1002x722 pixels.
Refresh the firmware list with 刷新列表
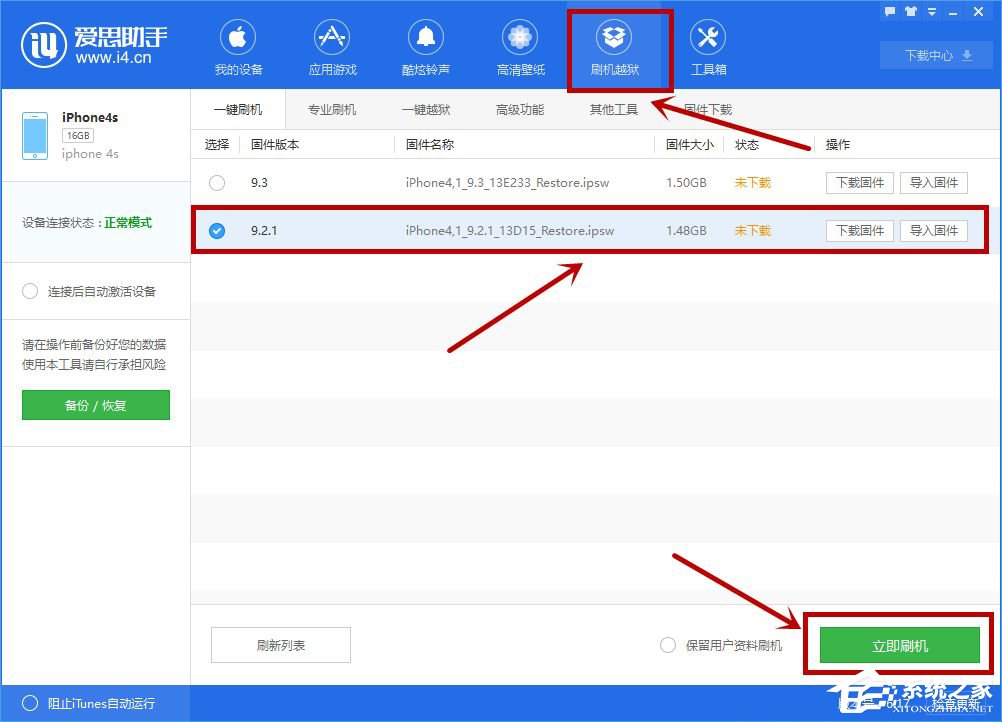pyautogui.click(x=280, y=645)
